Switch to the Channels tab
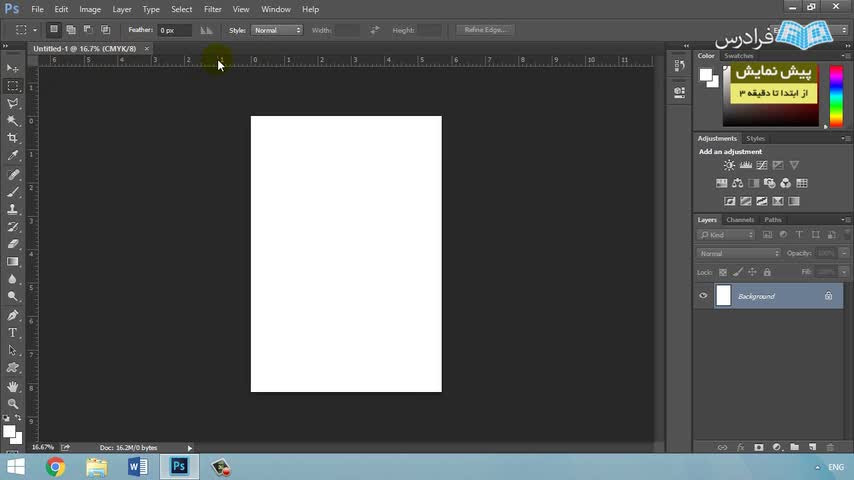 (740, 220)
